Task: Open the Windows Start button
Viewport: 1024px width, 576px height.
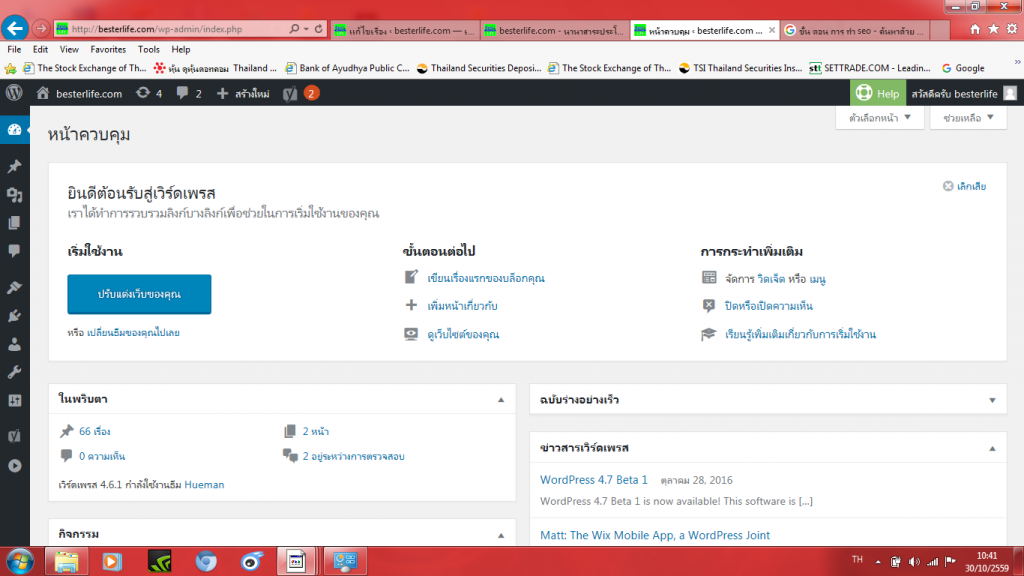Action: (20, 562)
